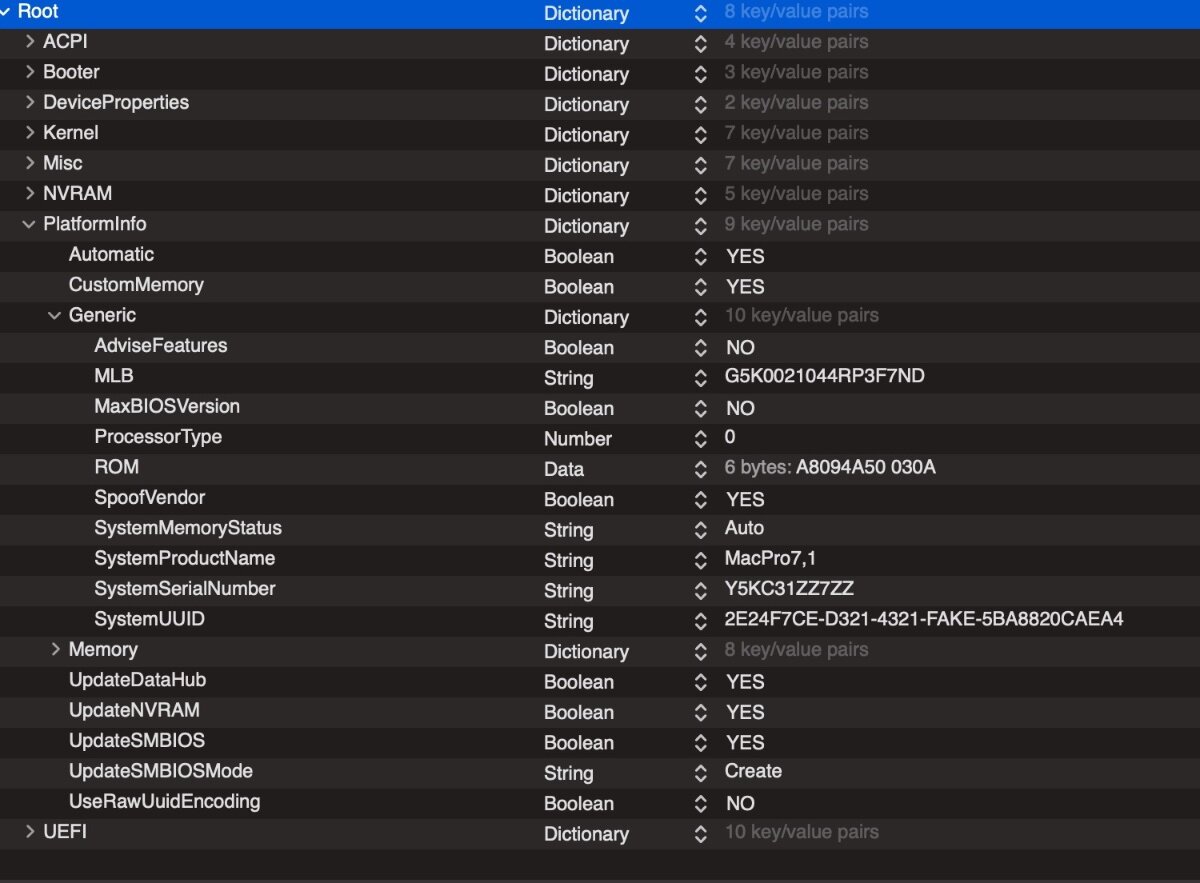Select the SystemUUID string value
The image size is (1200, 883).
pyautogui.click(x=924, y=619)
